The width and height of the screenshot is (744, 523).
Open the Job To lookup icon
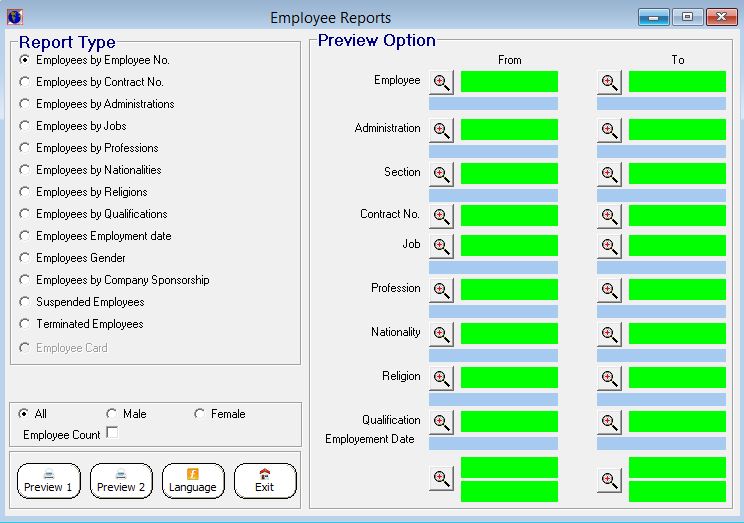click(609, 246)
